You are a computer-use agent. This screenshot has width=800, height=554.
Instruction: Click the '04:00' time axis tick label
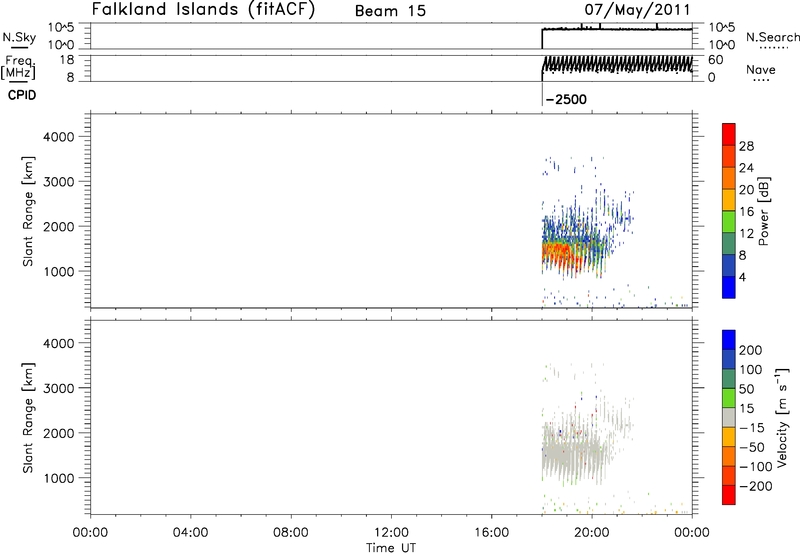tap(191, 533)
